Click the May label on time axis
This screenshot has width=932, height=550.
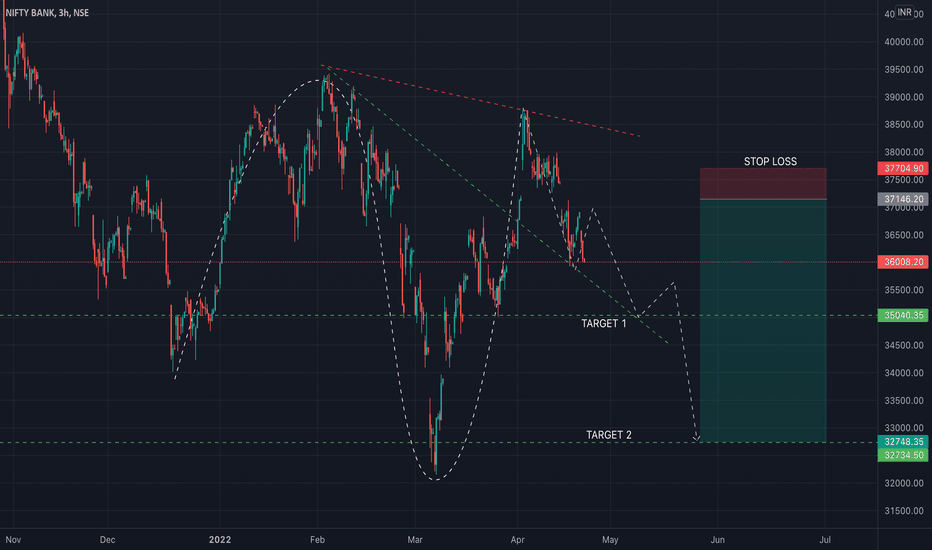click(610, 540)
